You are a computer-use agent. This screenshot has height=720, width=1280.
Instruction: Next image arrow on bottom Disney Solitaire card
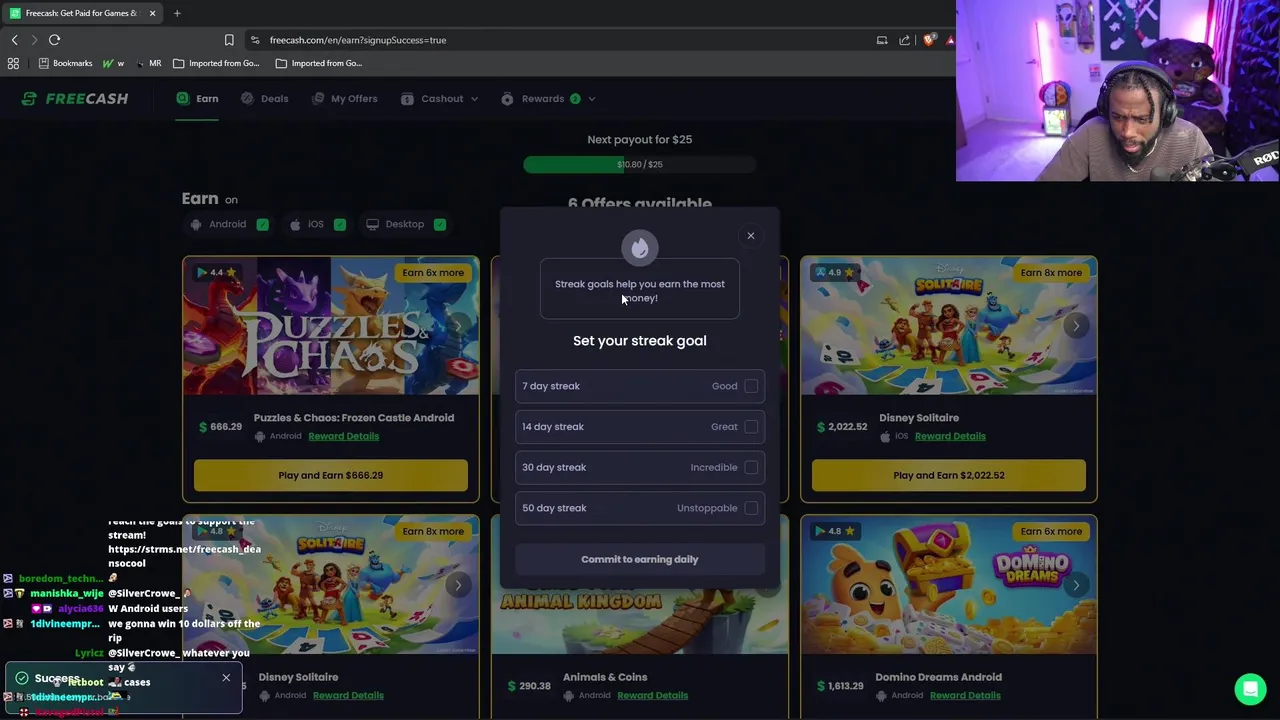pos(458,585)
